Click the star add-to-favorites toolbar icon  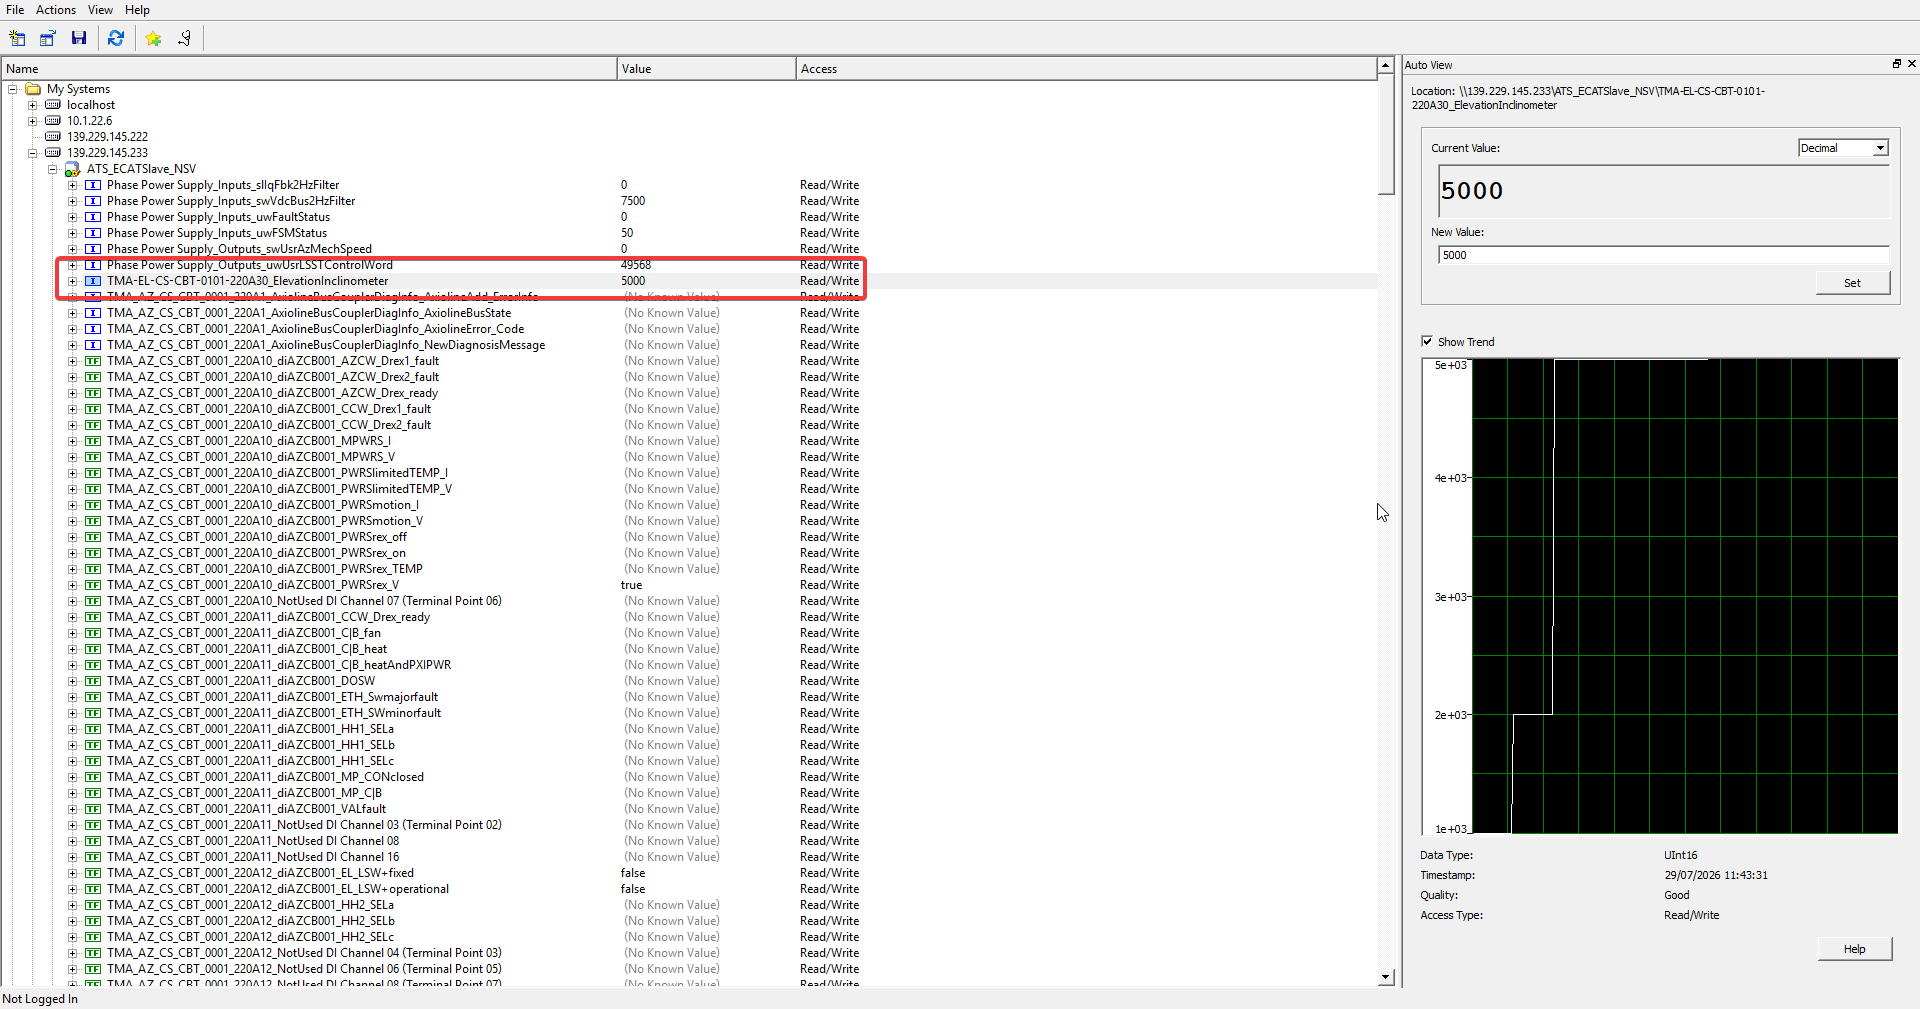coord(153,38)
